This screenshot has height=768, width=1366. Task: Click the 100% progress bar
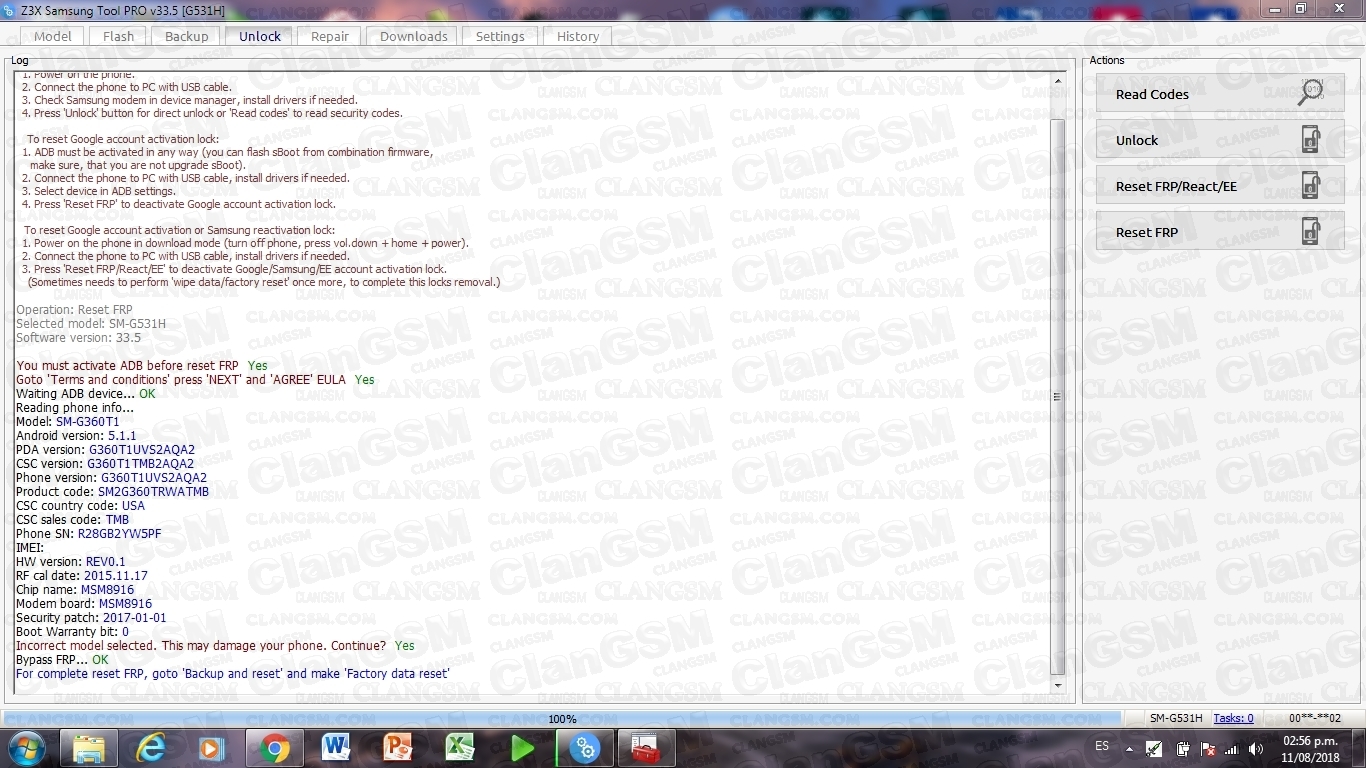[562, 718]
